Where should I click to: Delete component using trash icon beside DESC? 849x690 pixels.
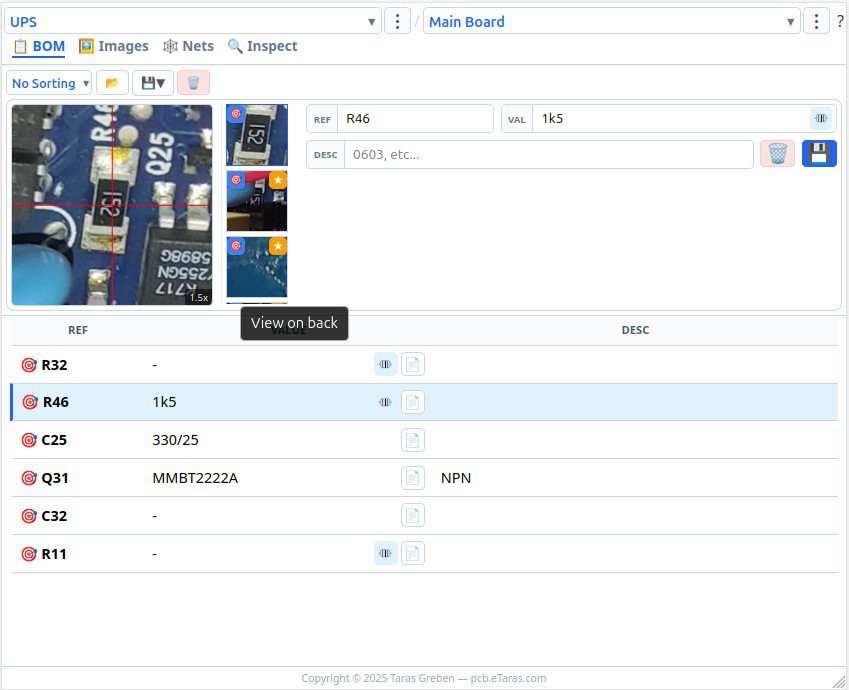tap(777, 154)
